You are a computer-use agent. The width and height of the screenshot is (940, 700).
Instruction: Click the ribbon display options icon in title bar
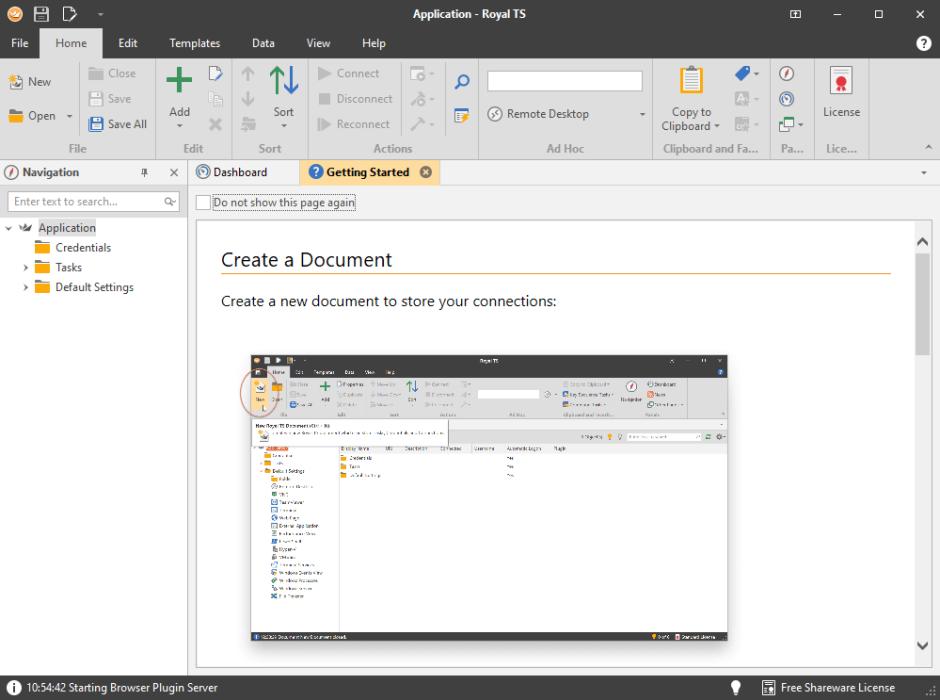pos(796,14)
